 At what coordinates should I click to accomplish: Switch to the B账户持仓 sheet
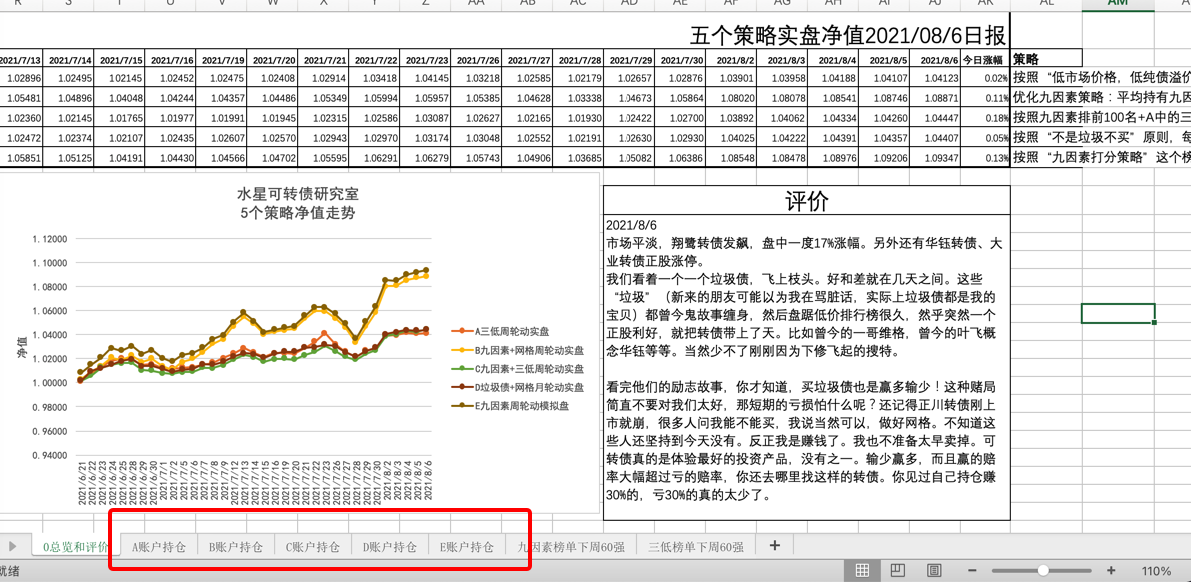[236, 547]
